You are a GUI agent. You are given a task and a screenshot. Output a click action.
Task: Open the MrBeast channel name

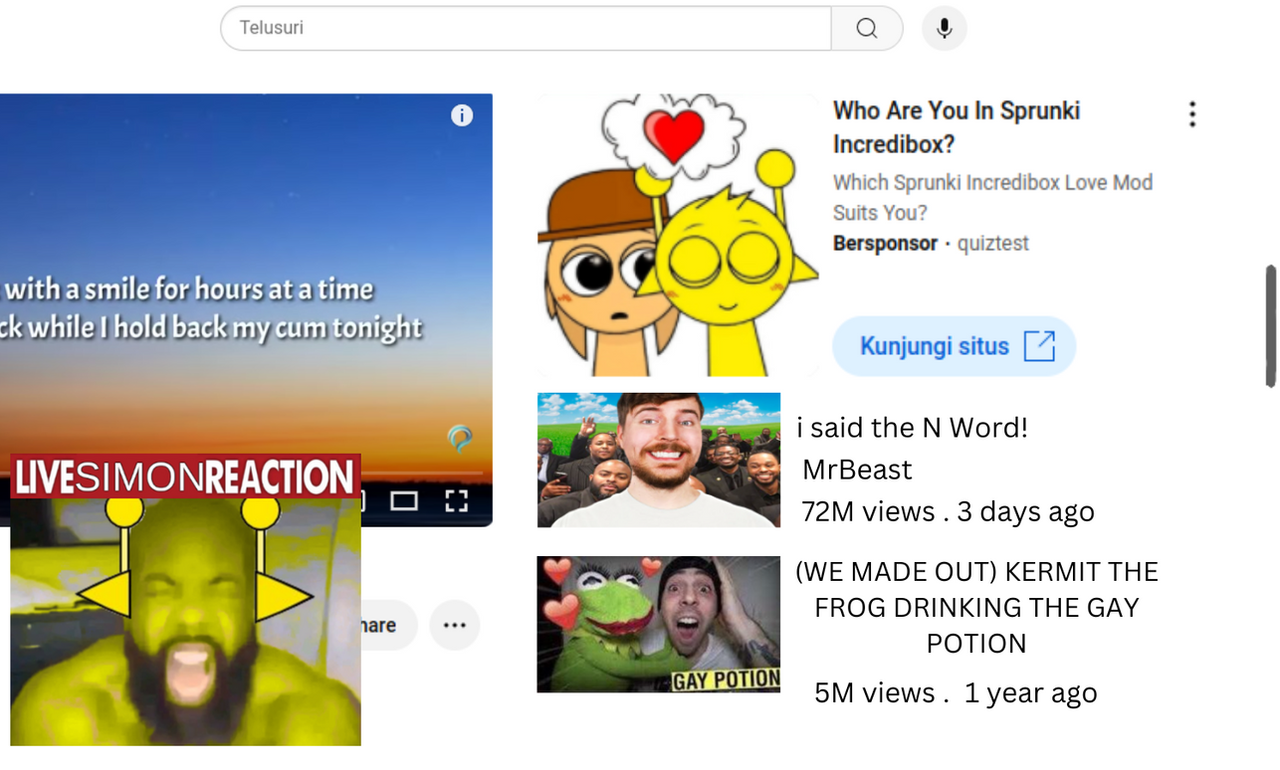click(x=857, y=470)
